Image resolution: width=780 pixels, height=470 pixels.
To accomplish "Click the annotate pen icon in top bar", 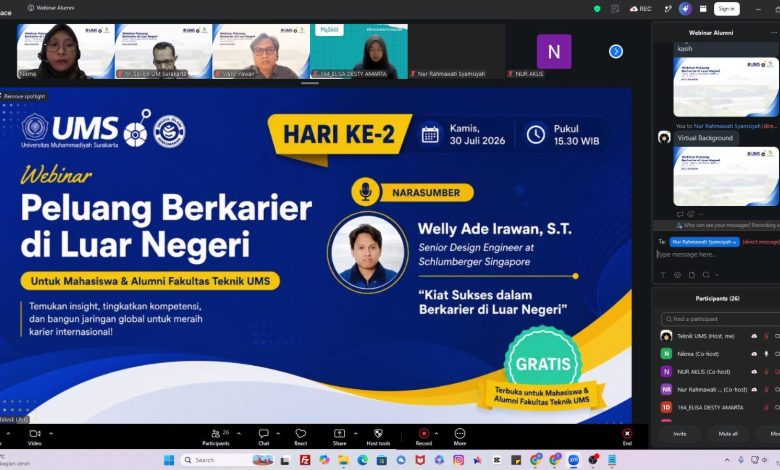I will pyautogui.click(x=668, y=8).
